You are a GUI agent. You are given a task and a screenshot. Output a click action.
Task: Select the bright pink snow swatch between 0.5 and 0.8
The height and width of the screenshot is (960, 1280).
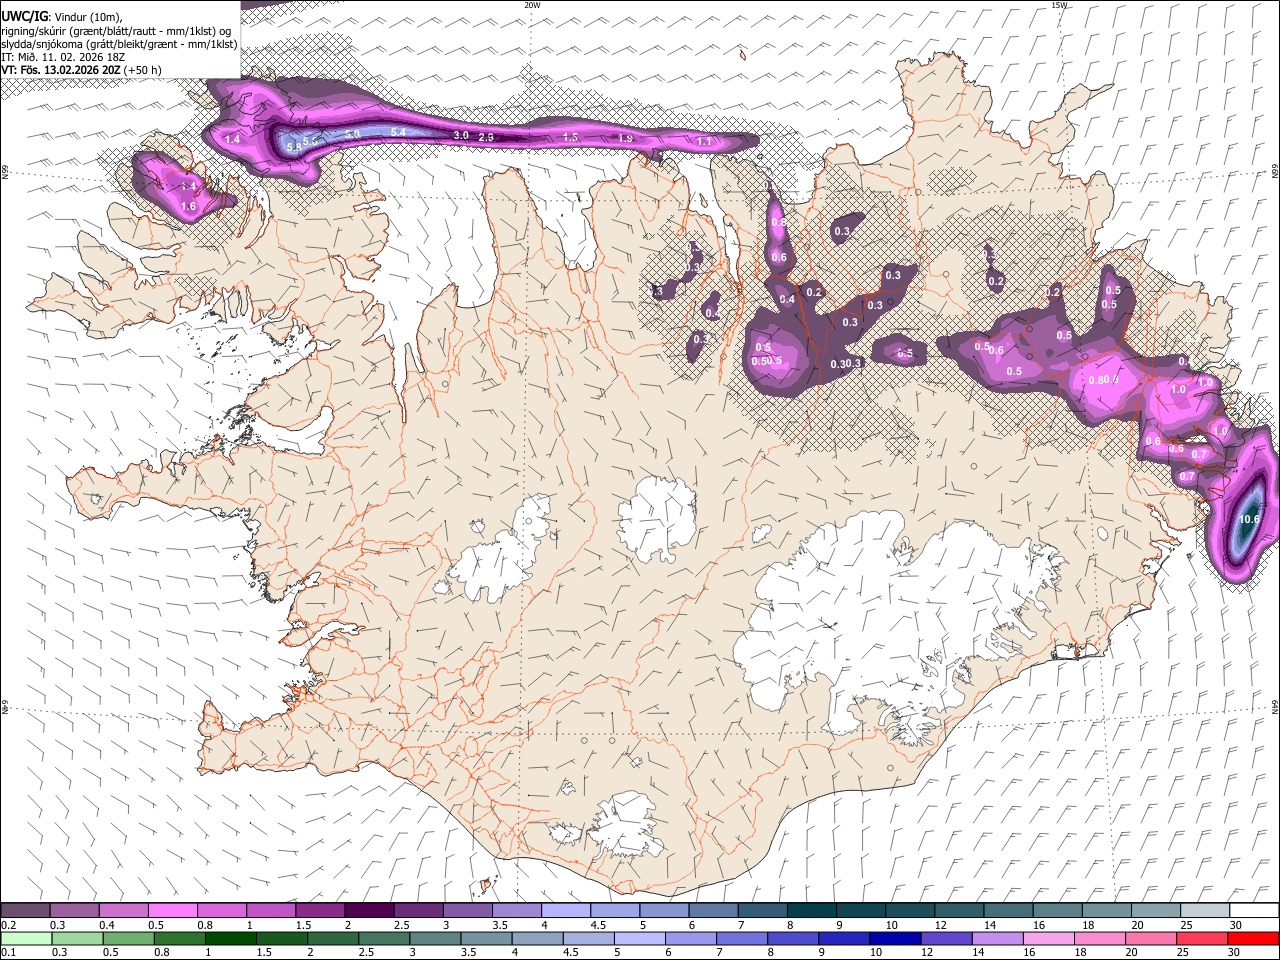pos(173,910)
